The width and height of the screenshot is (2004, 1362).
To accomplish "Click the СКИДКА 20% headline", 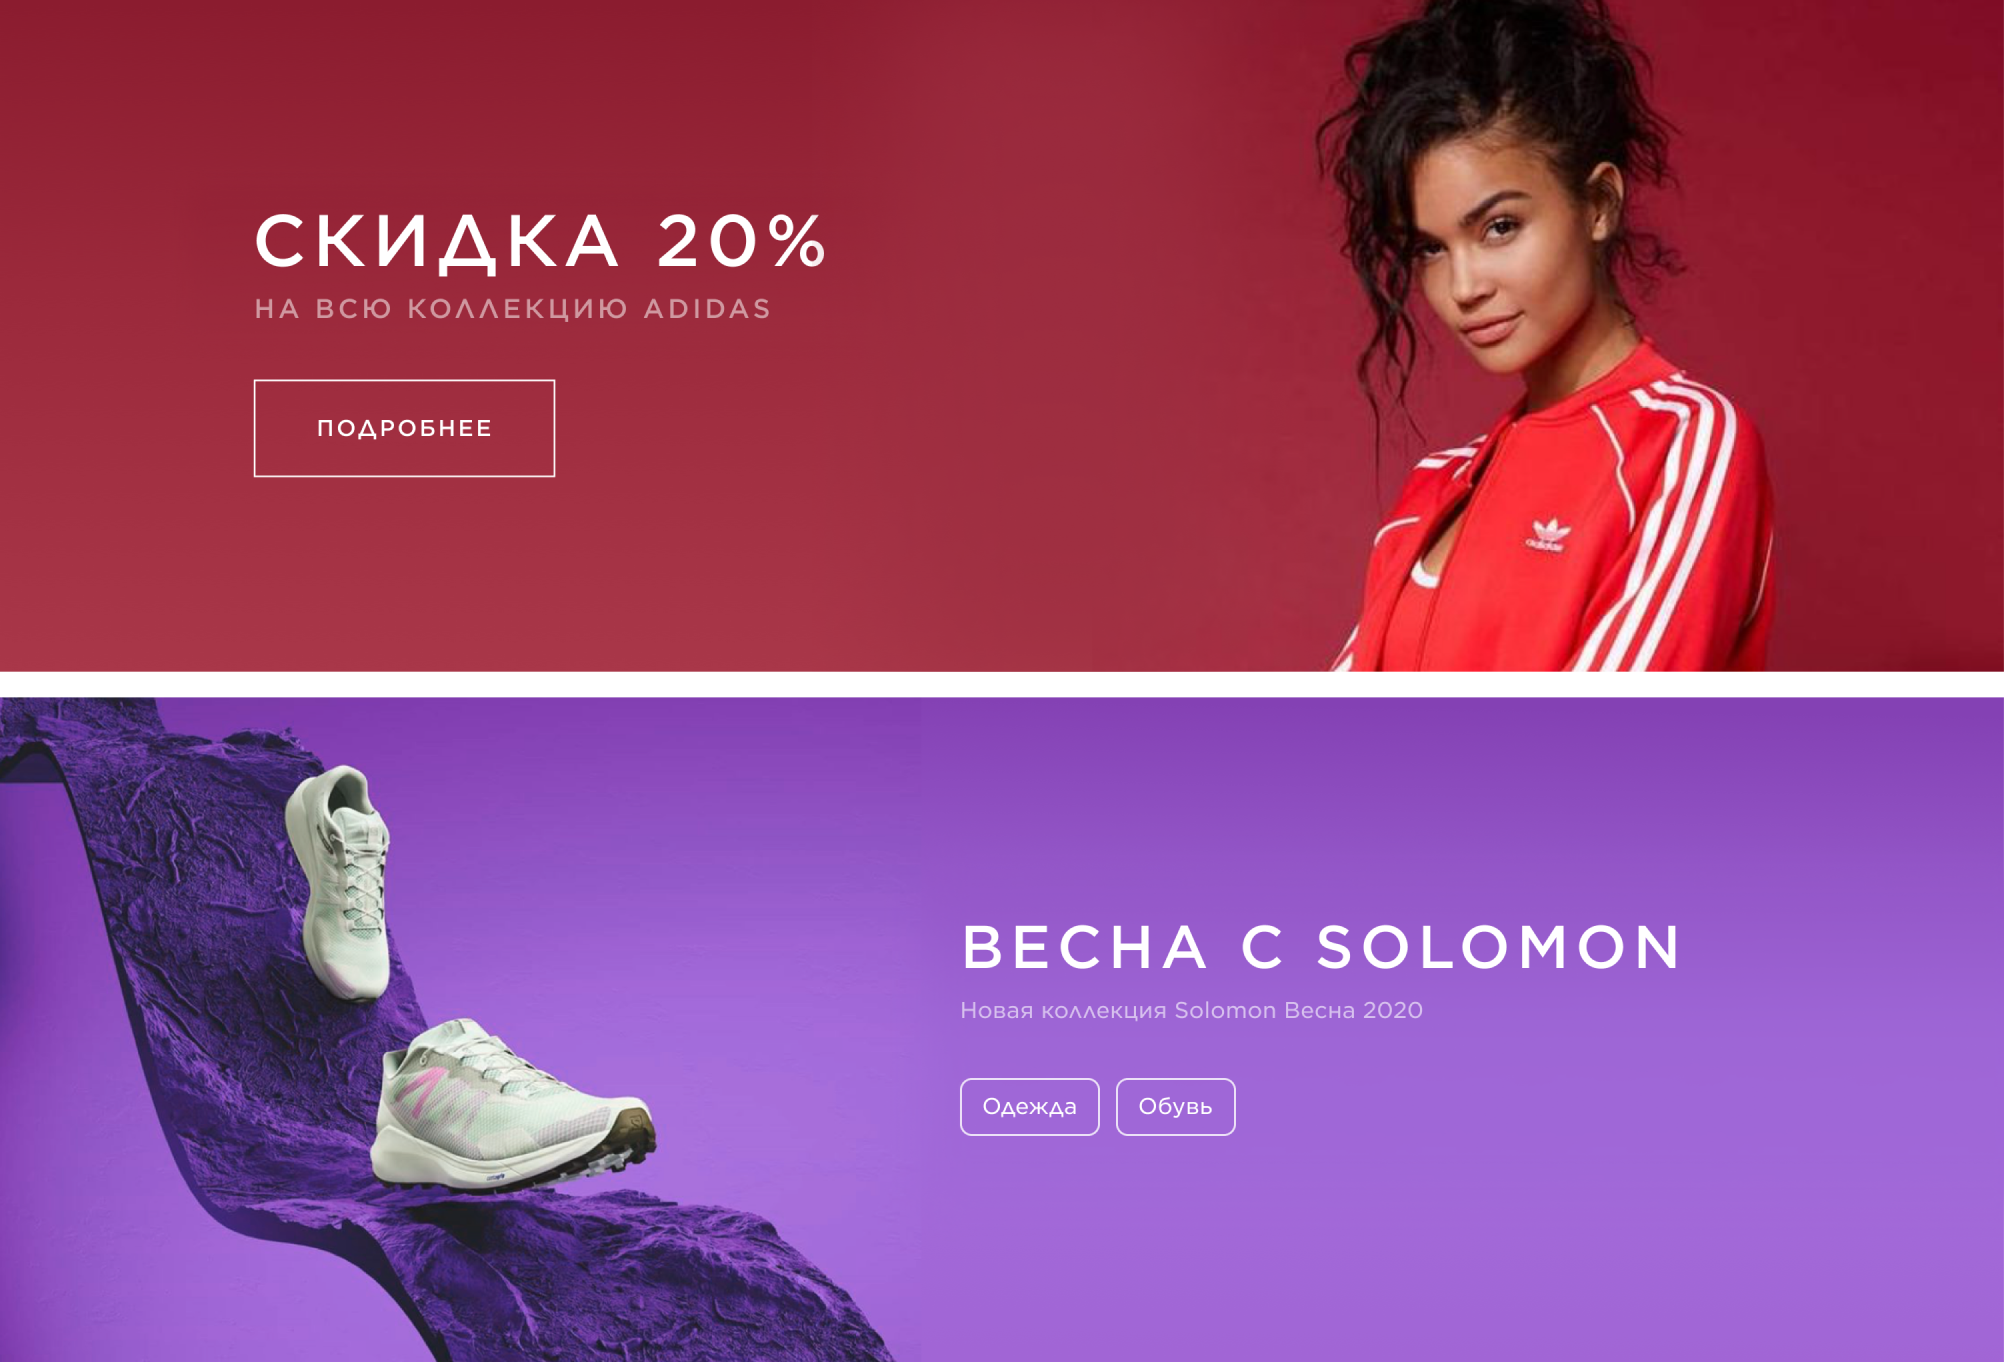I will pyautogui.click(x=540, y=241).
